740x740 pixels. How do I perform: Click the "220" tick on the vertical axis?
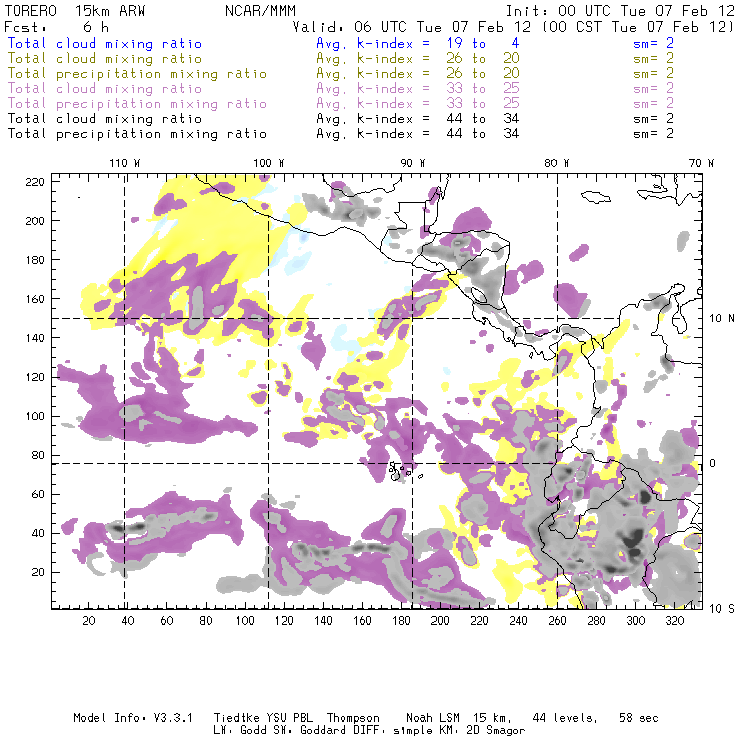point(35,182)
